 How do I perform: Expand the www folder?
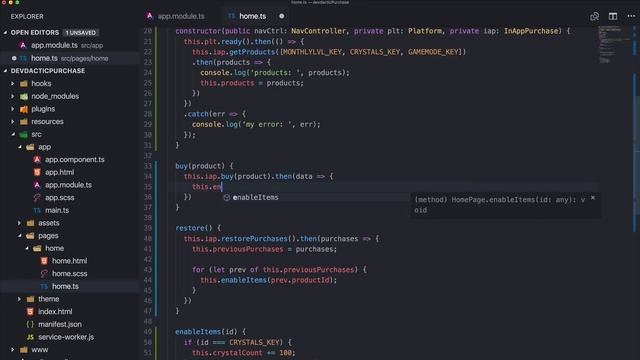tap(13, 349)
